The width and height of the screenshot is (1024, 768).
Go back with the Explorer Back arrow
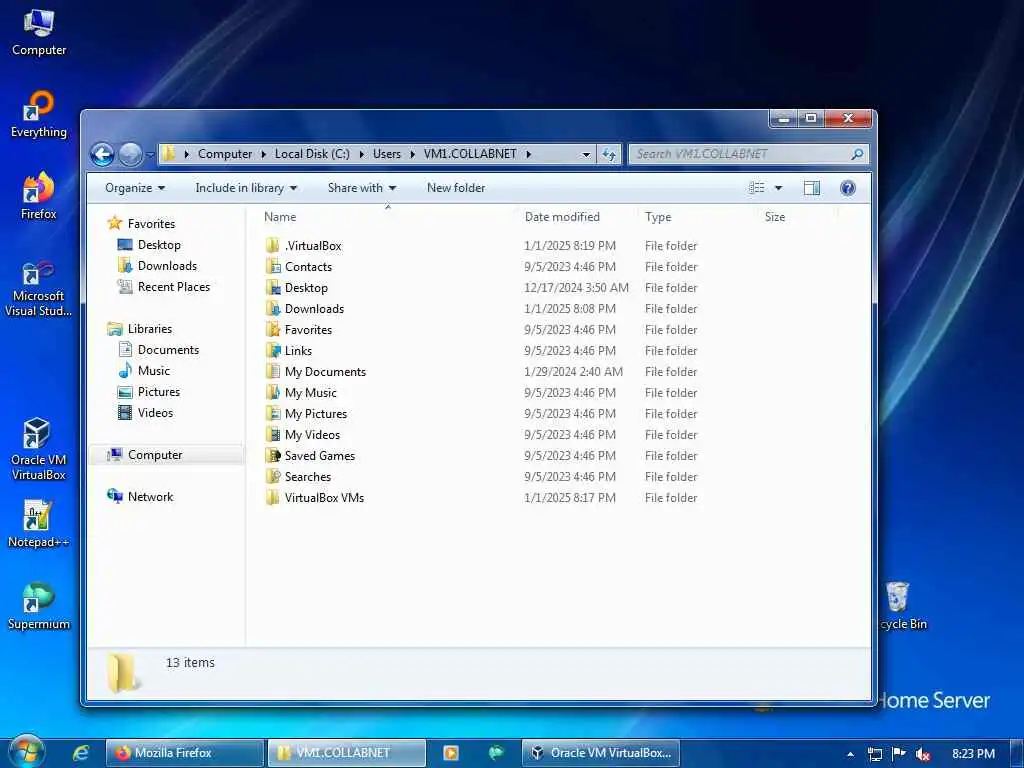tap(103, 154)
